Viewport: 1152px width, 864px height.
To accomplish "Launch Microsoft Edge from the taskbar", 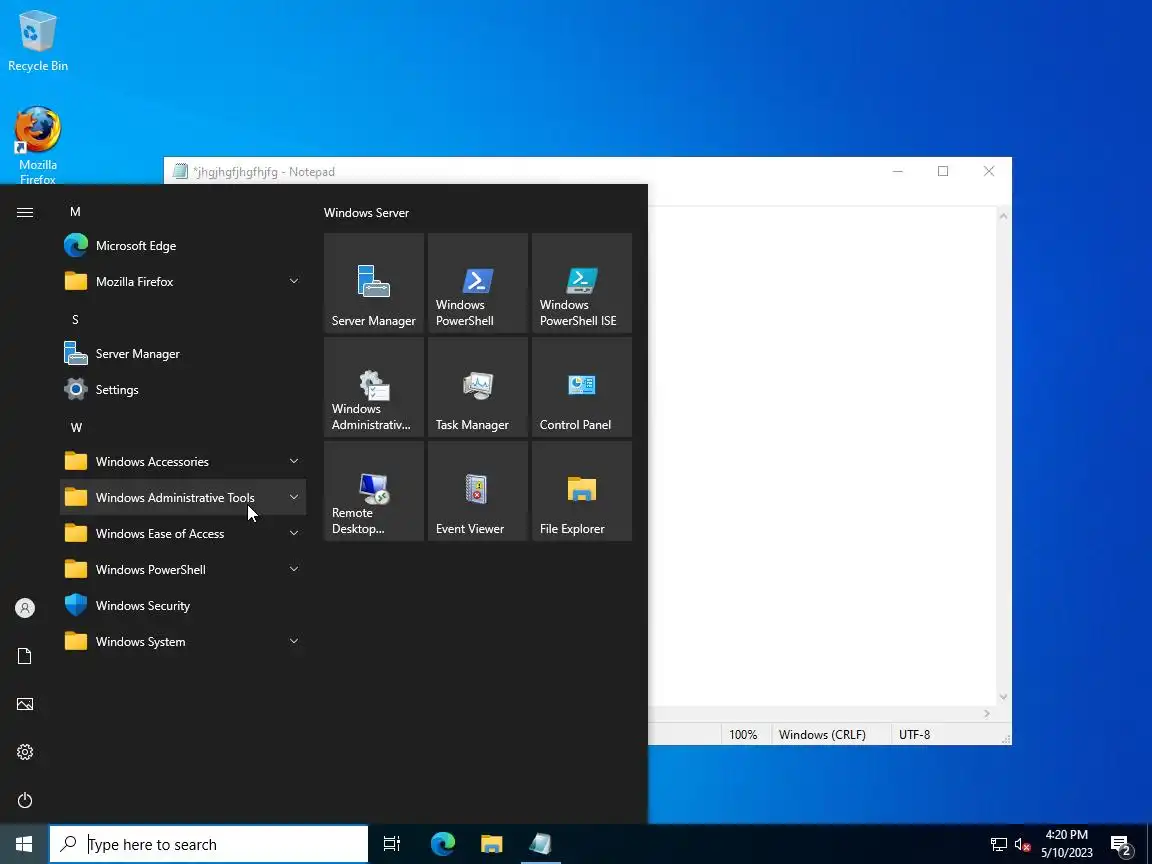I will tap(443, 844).
